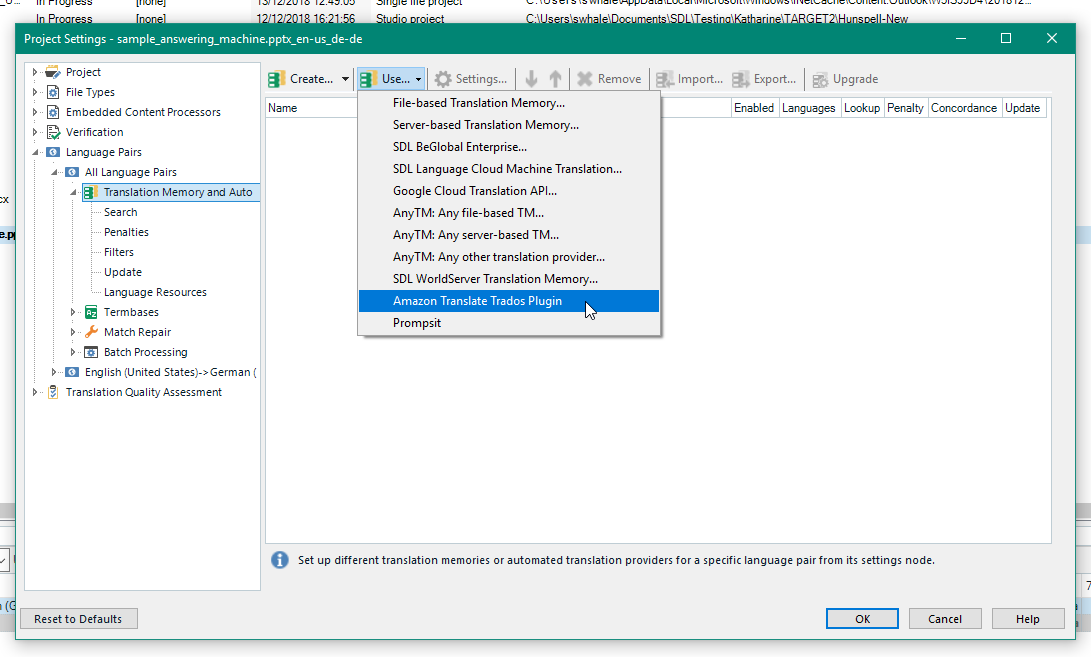Open the Create dropdown arrow
Viewport: 1091px width, 657px height.
(x=345, y=79)
